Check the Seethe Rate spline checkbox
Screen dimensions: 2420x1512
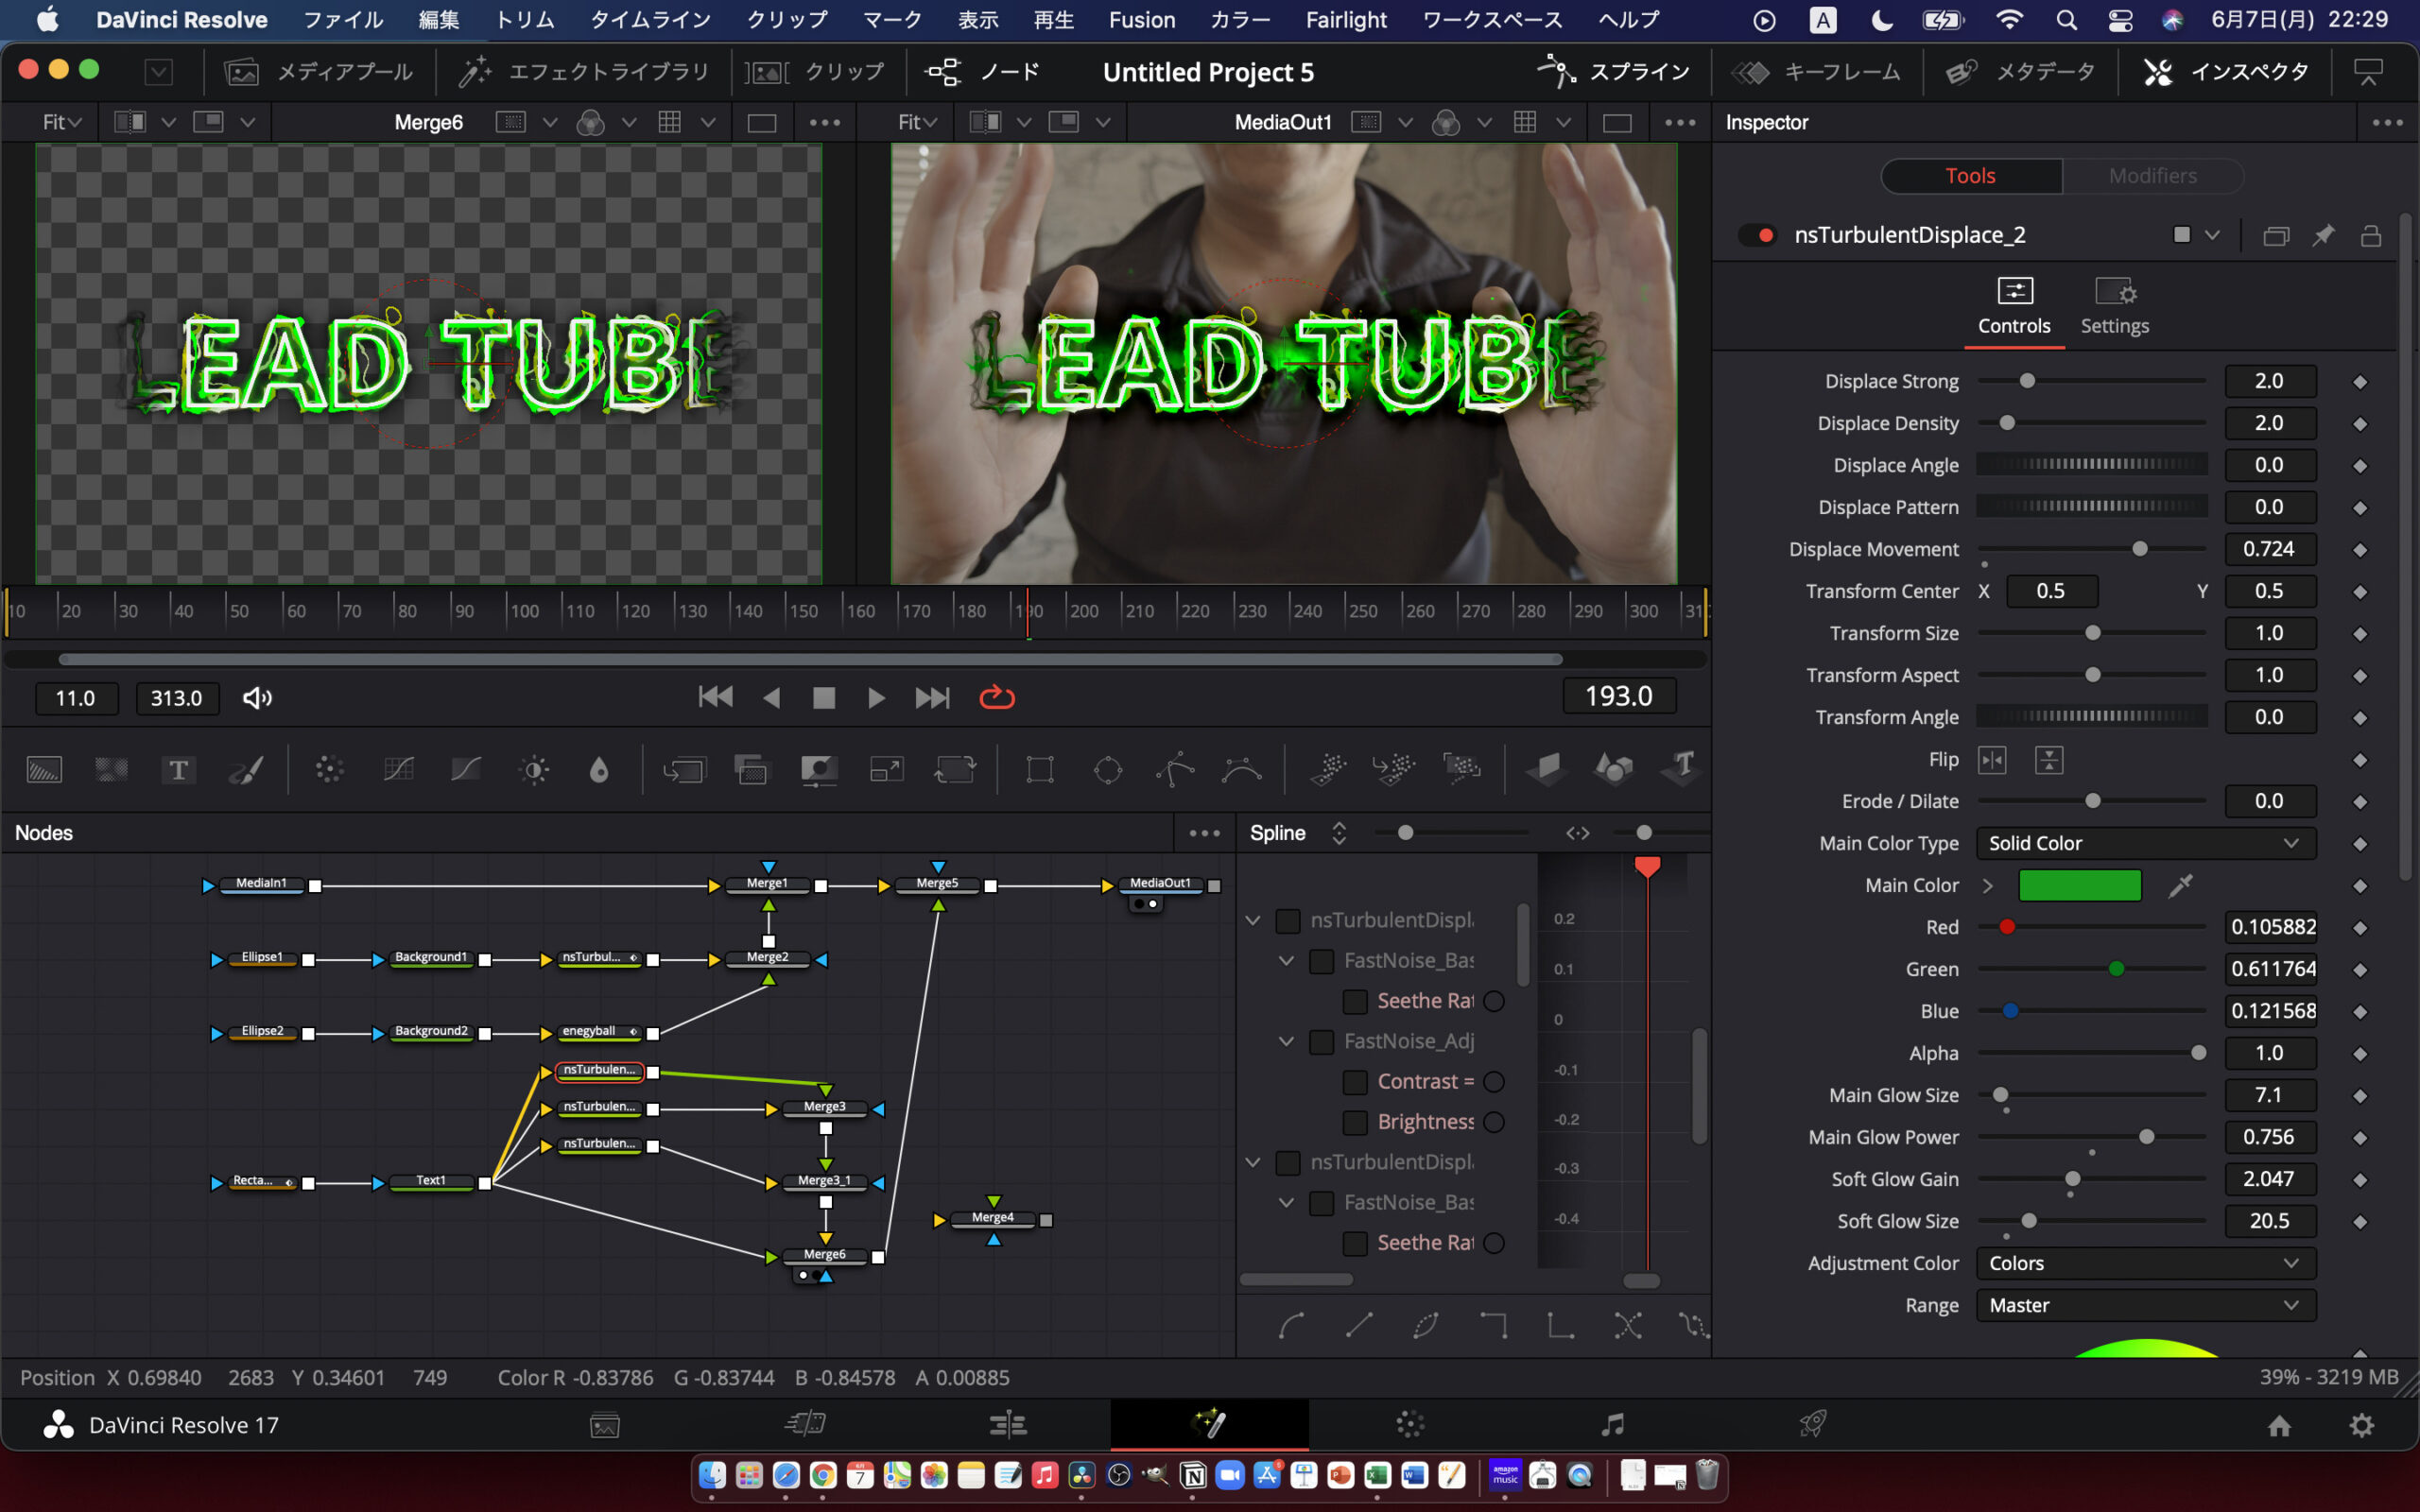click(x=1355, y=1001)
